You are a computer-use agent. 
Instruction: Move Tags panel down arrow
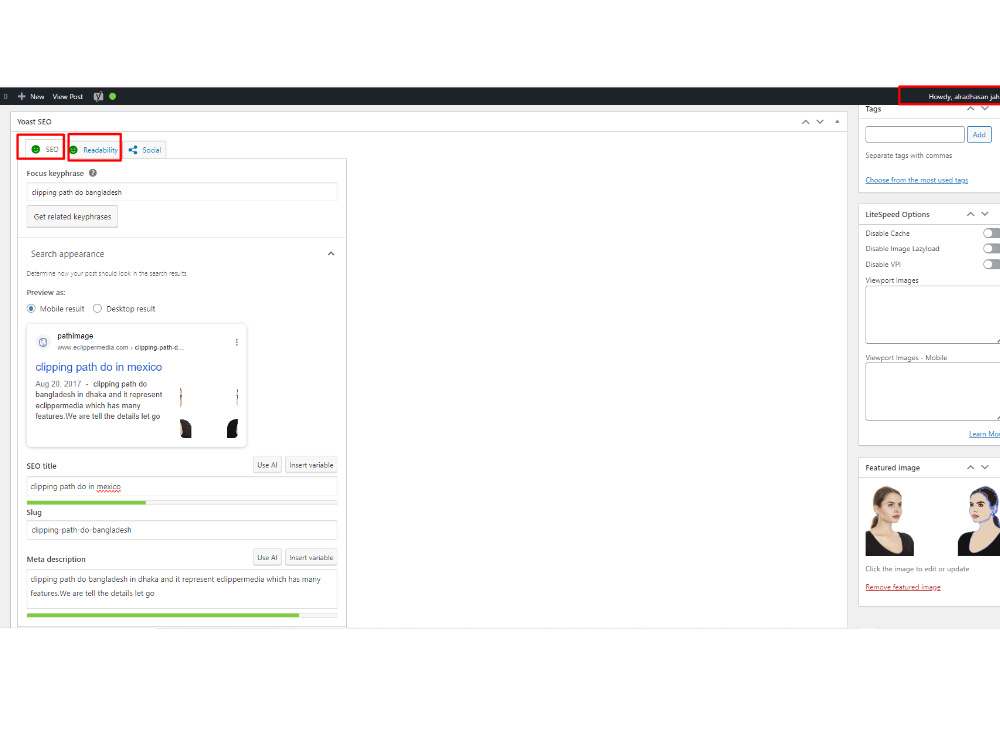click(985, 109)
